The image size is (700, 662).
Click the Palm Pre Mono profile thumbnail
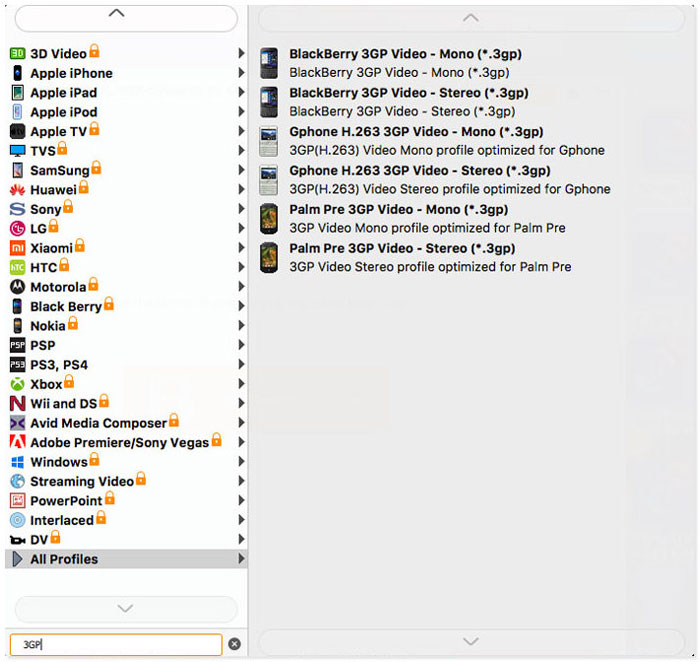pyautogui.click(x=269, y=219)
